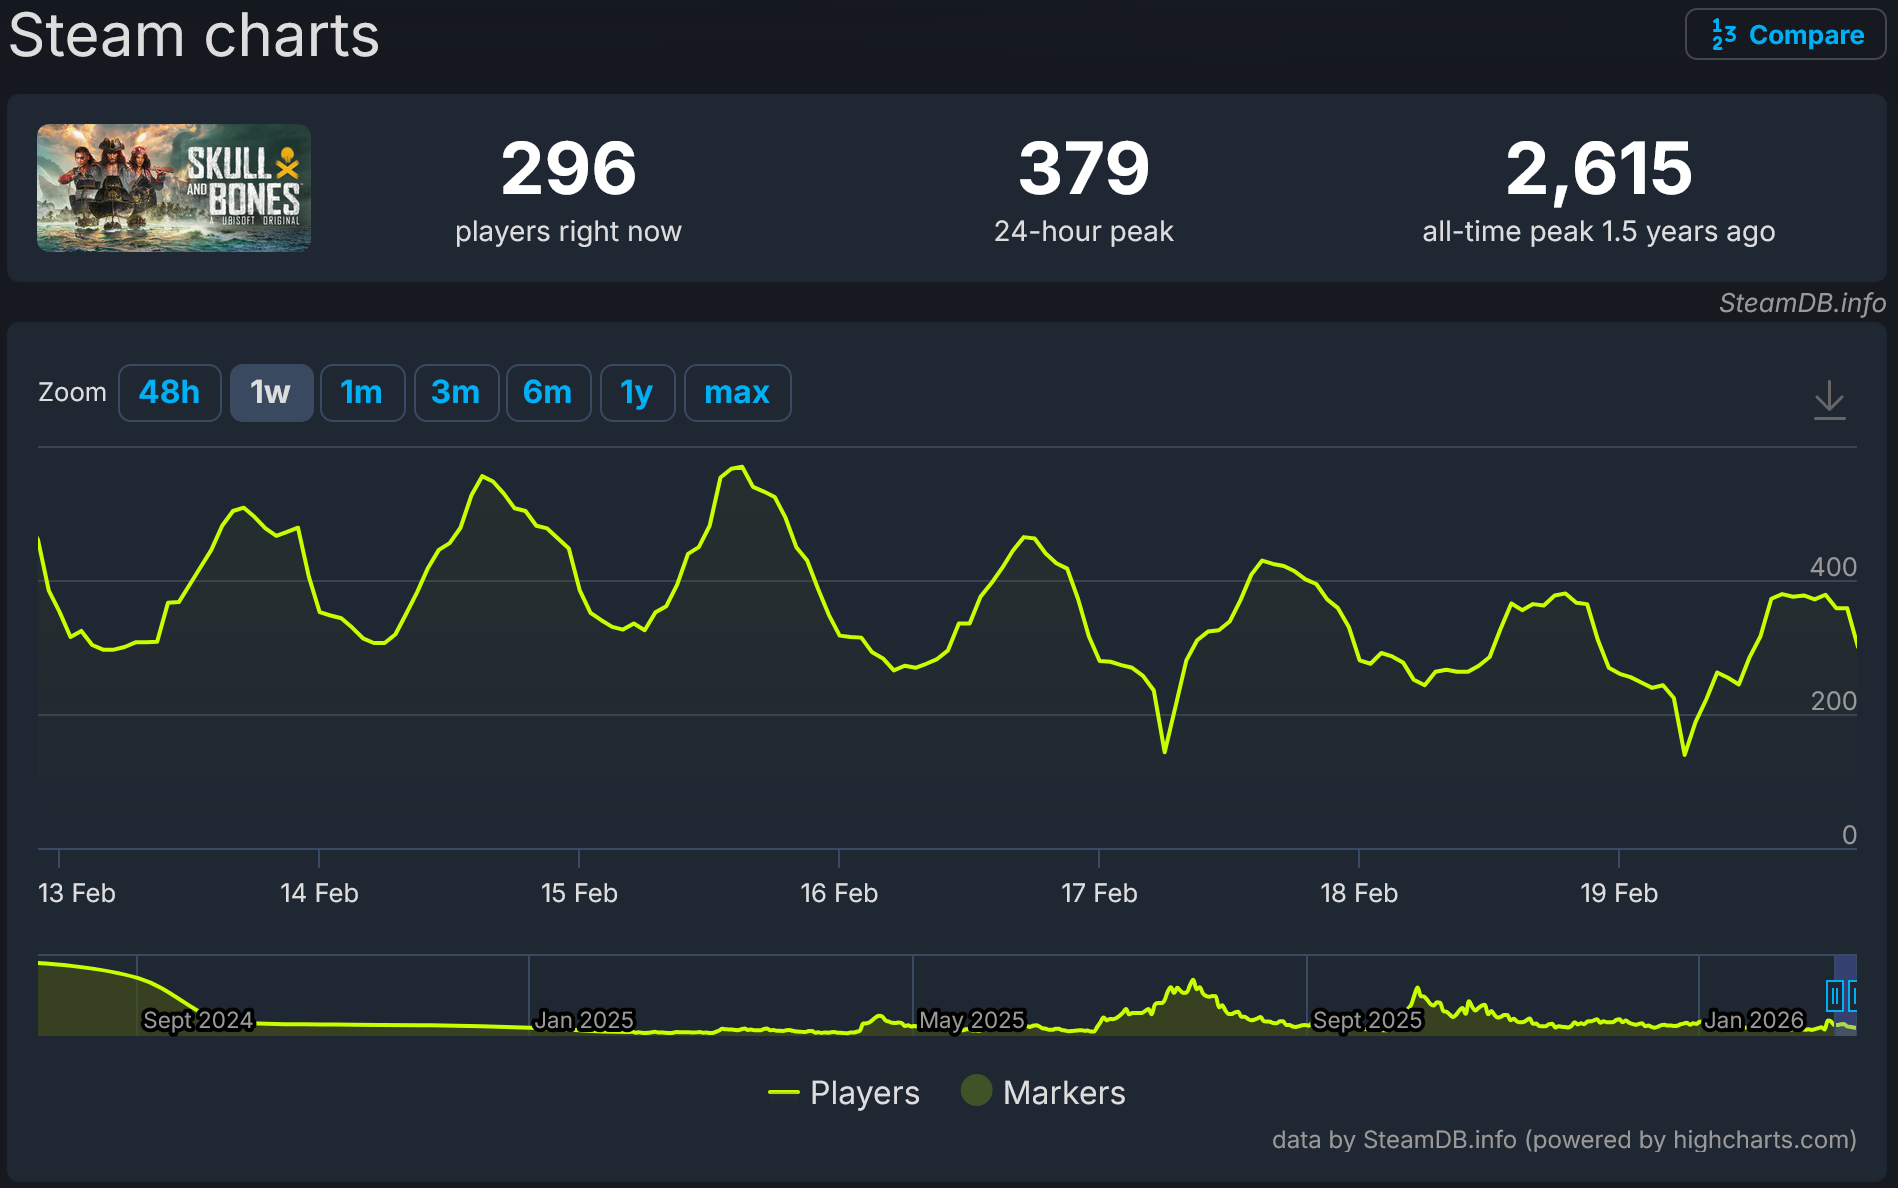Screen dimensions: 1898x1188
Task: Grab the left navigator range handle
Action: (1834, 996)
